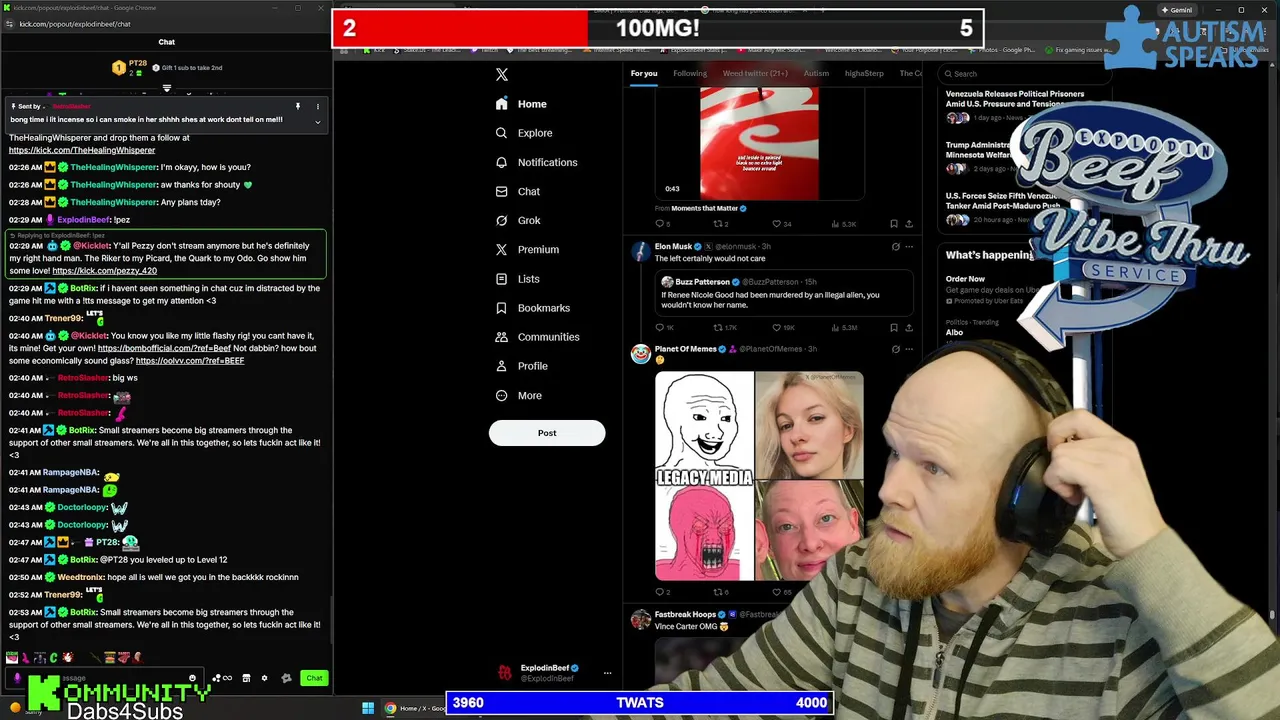Open Notifications in X sidebar

pyautogui.click(x=536, y=162)
